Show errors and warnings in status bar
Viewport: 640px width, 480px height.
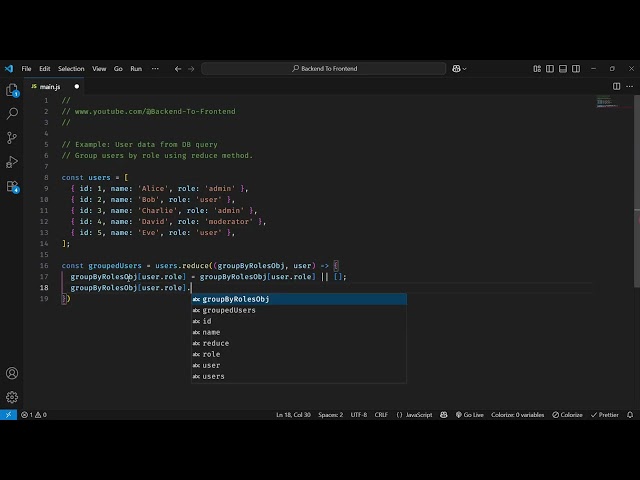click(34, 415)
